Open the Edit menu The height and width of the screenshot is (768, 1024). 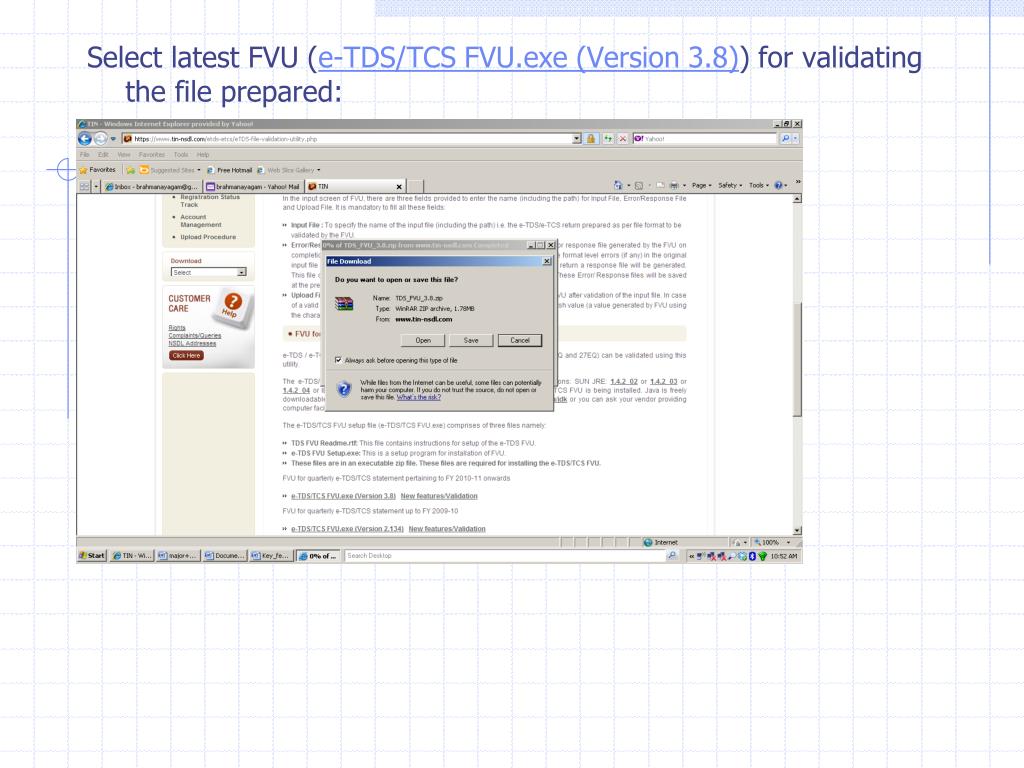(103, 155)
